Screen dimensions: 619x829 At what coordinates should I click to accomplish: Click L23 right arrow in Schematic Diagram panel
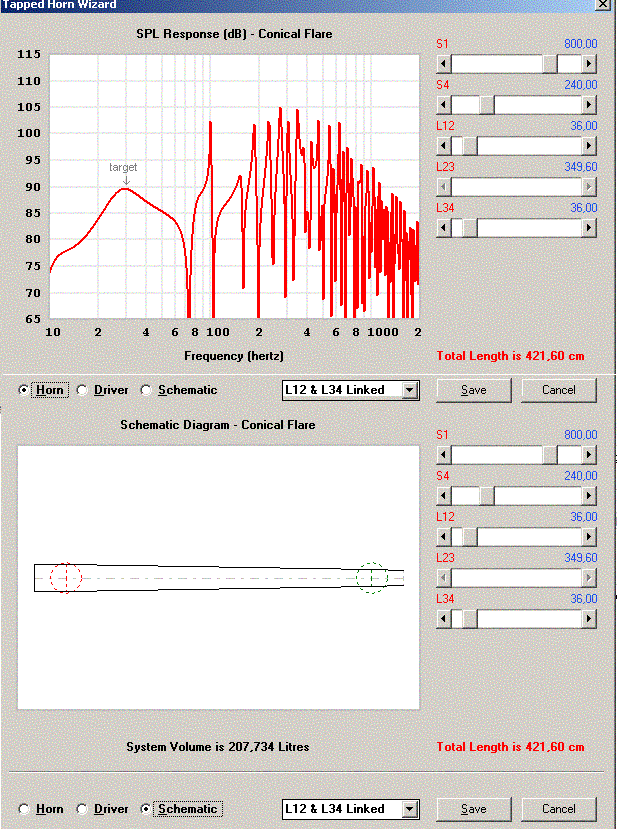pos(589,578)
